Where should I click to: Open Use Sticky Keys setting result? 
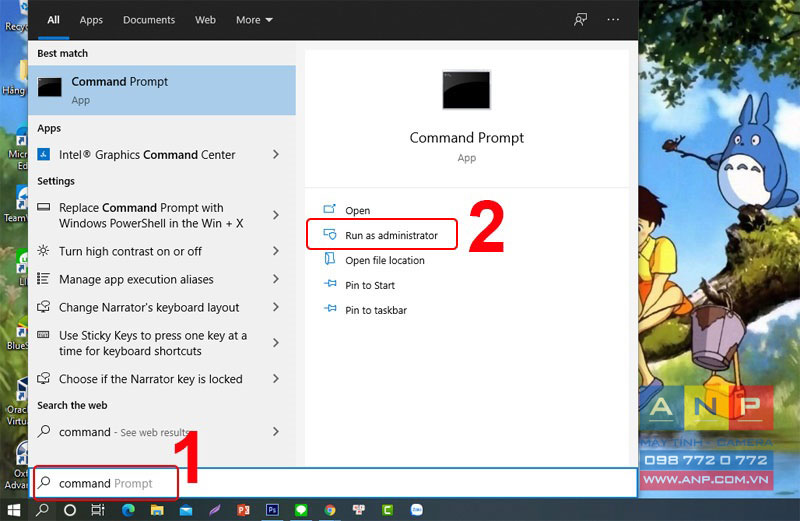click(153, 343)
